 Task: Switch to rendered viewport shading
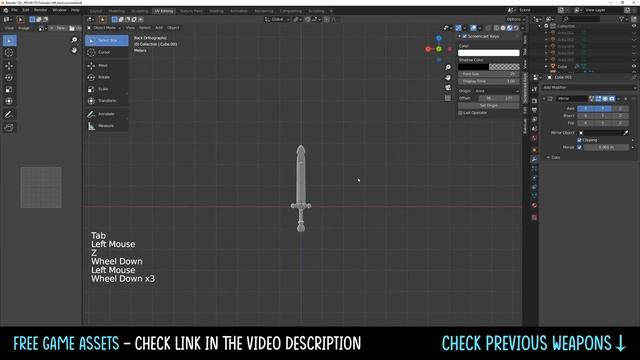click(516, 28)
